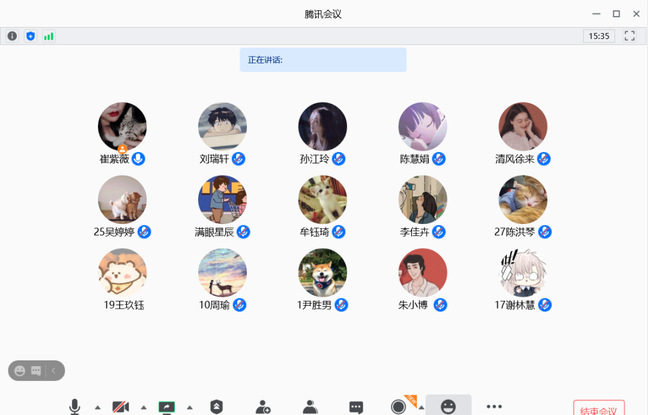Image resolution: width=648 pixels, height=415 pixels.
Task: Open the emoji reactions button
Action: coord(448,406)
